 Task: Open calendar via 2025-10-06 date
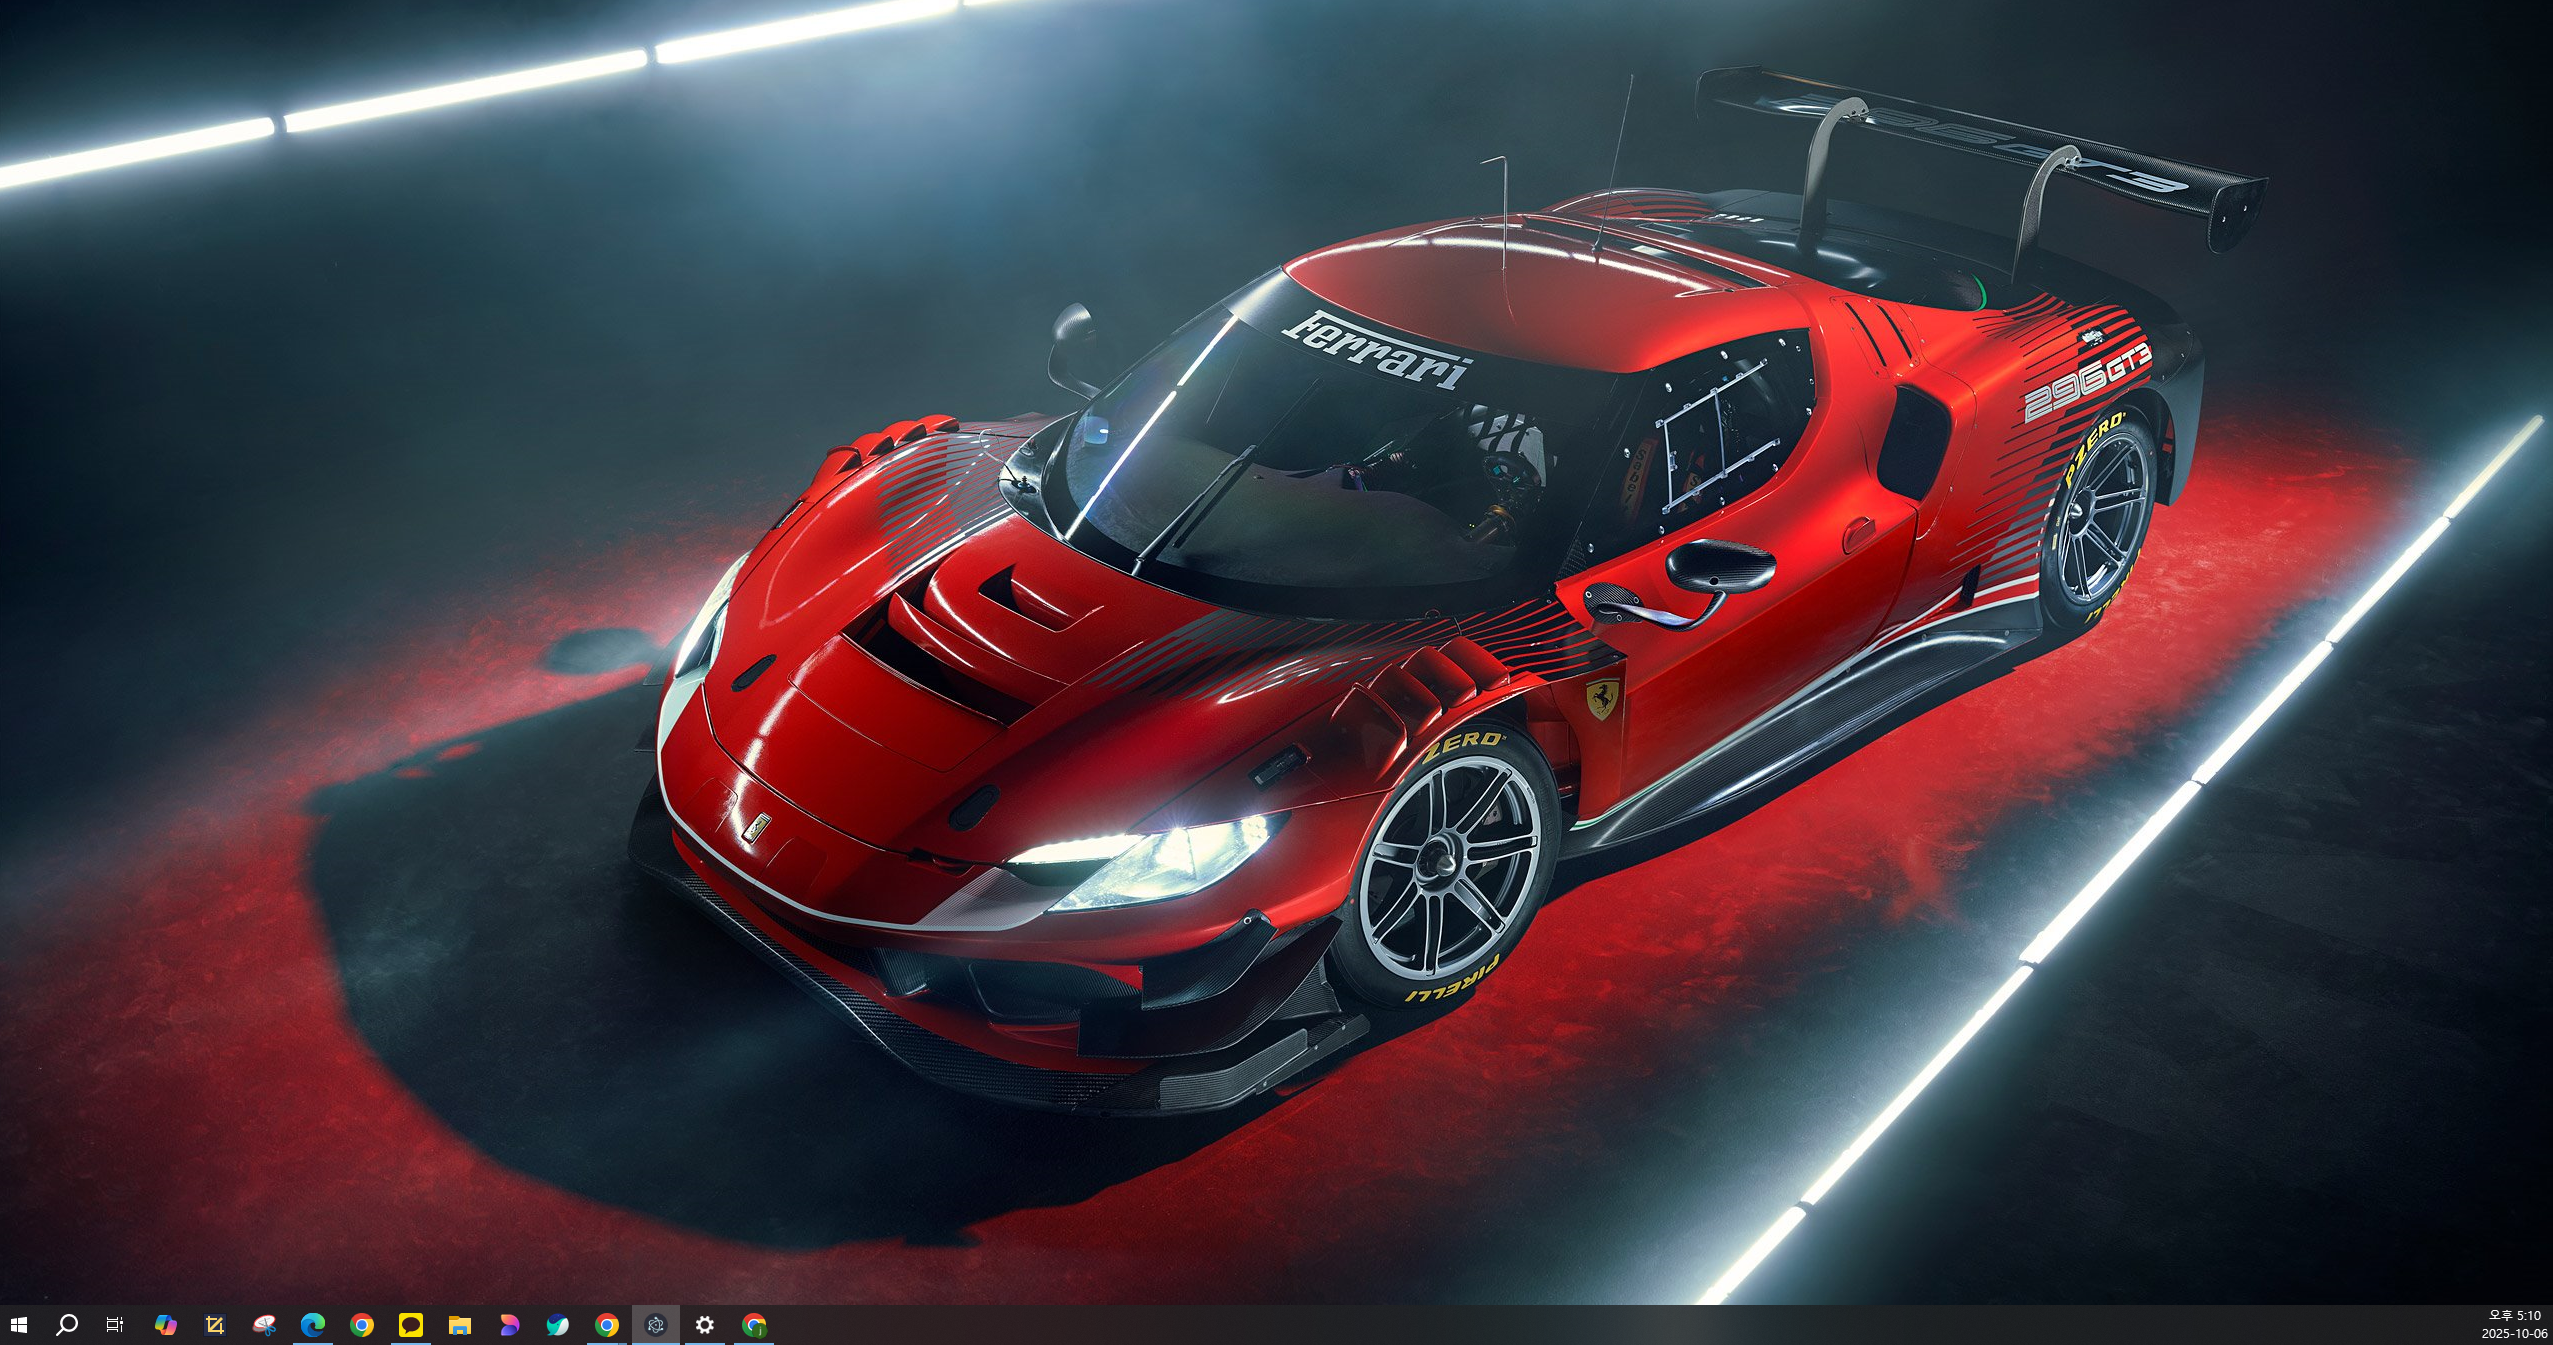click(x=2514, y=1334)
